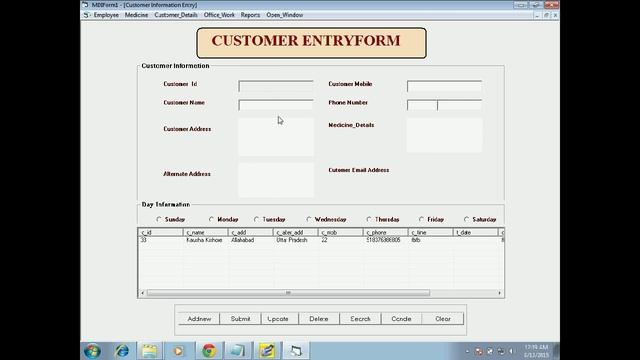Select the Sunday radio button
Image resolution: width=640 pixels, height=360 pixels.
pos(159,219)
